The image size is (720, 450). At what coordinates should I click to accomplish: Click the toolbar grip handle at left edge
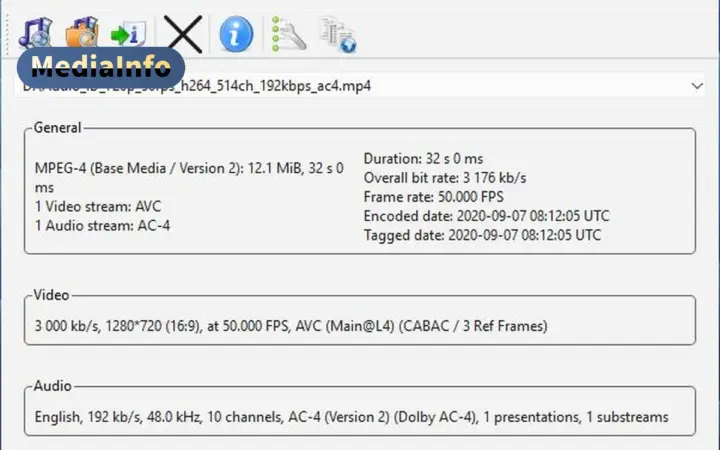coord(7,34)
